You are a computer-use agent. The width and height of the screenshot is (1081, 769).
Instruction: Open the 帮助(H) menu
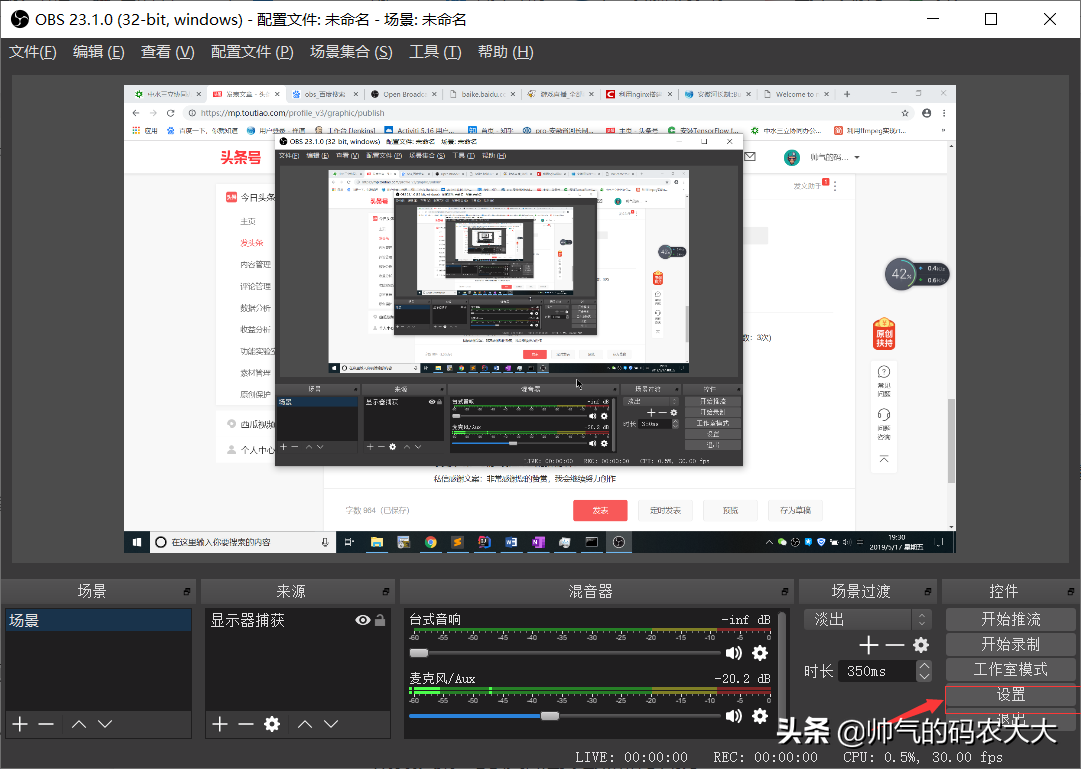(505, 52)
